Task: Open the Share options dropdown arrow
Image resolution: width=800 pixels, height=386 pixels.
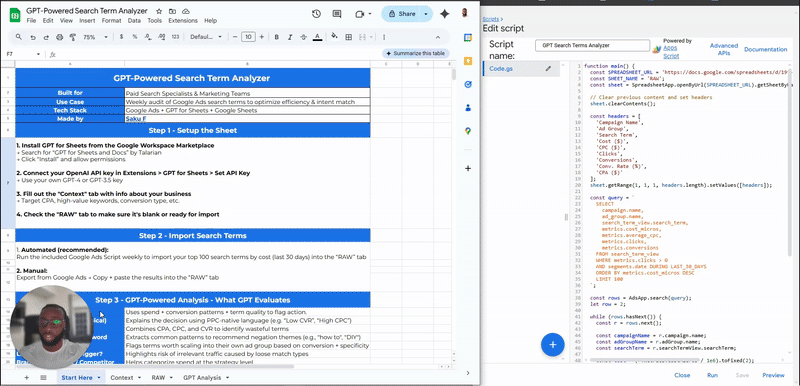Action: (426, 14)
